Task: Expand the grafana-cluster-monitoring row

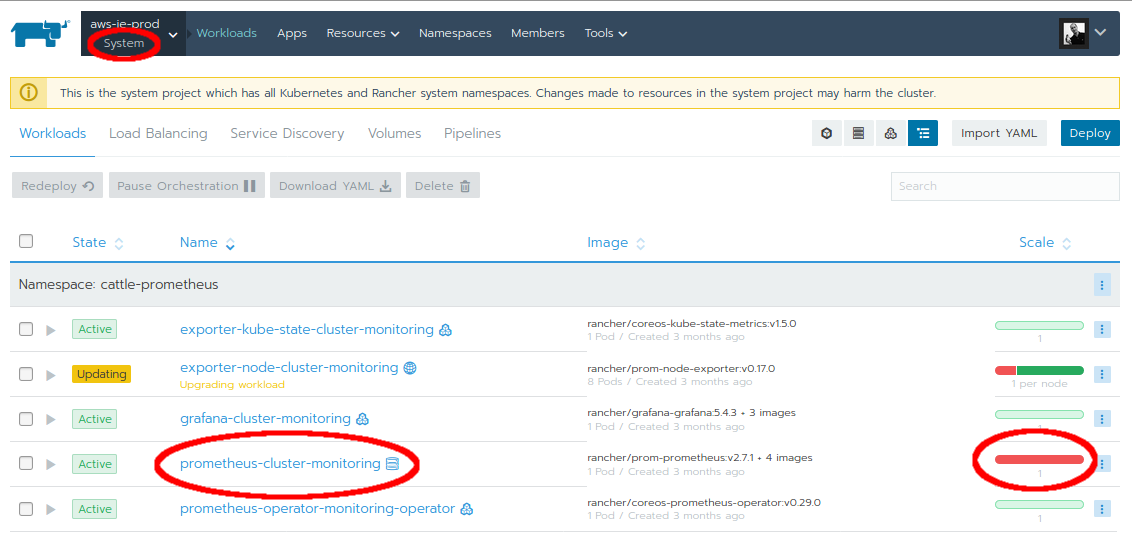Action: [51, 419]
